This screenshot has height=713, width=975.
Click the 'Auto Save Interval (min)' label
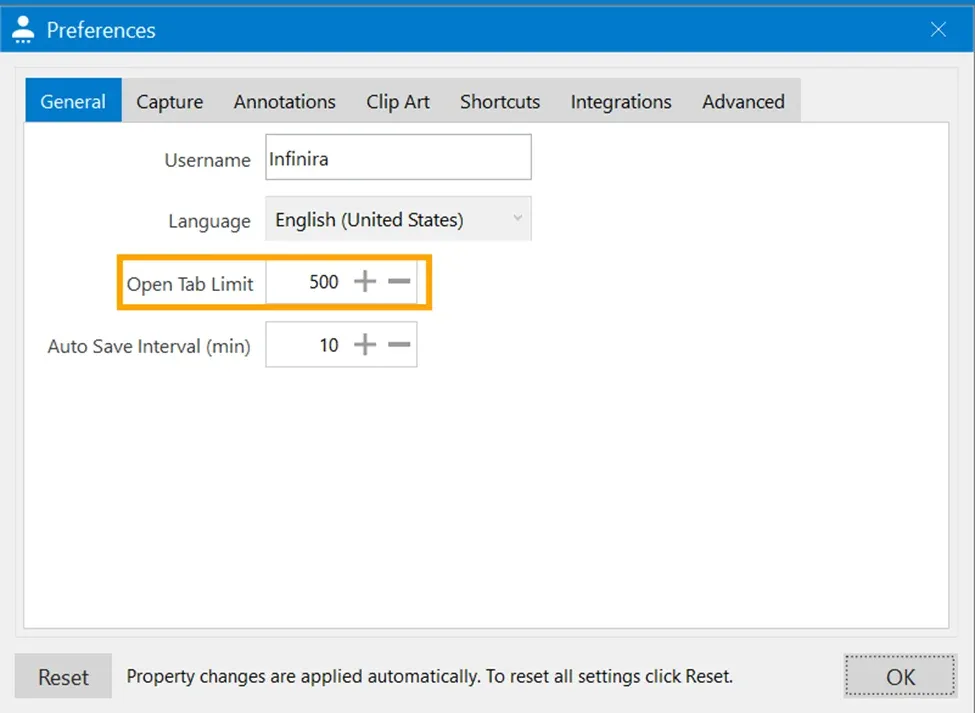click(x=149, y=346)
